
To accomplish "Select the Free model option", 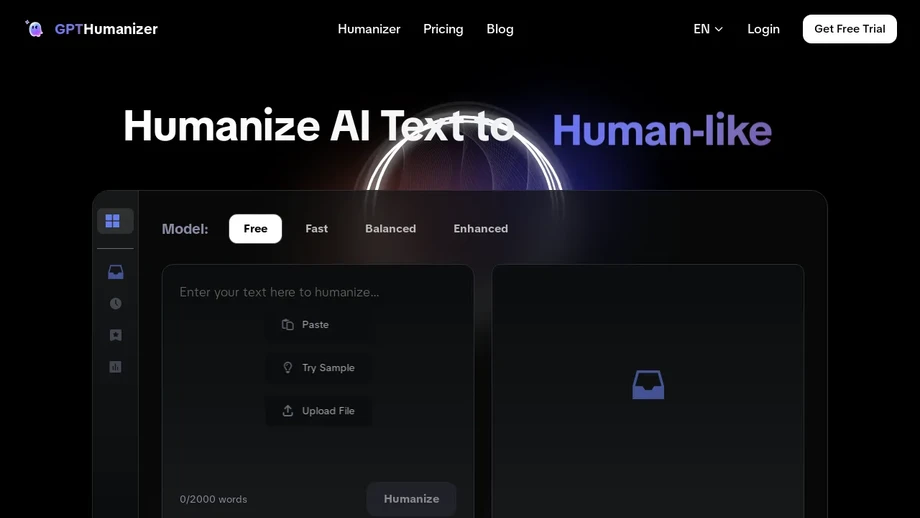I will tap(255, 229).
